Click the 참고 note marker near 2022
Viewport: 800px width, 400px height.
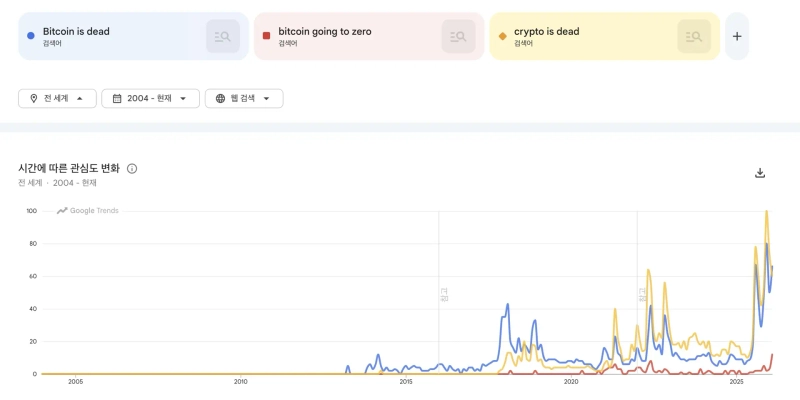pyautogui.click(x=643, y=294)
